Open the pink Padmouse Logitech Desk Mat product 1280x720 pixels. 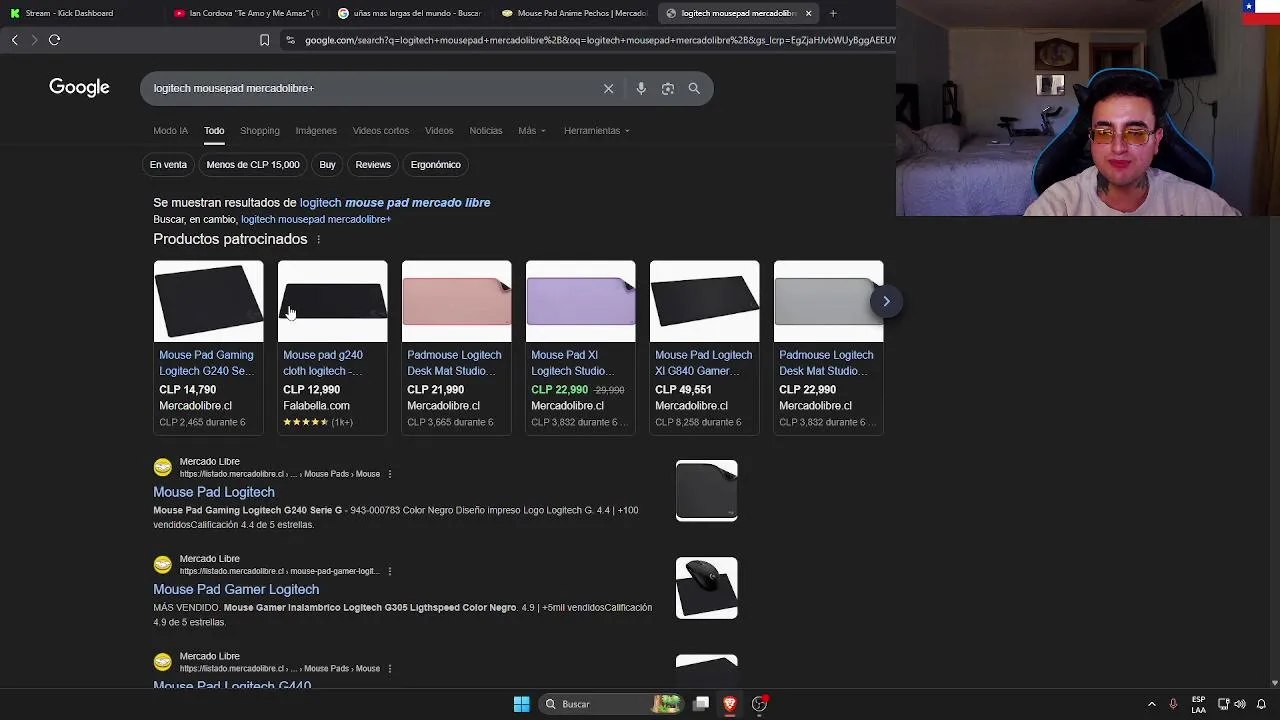click(456, 346)
